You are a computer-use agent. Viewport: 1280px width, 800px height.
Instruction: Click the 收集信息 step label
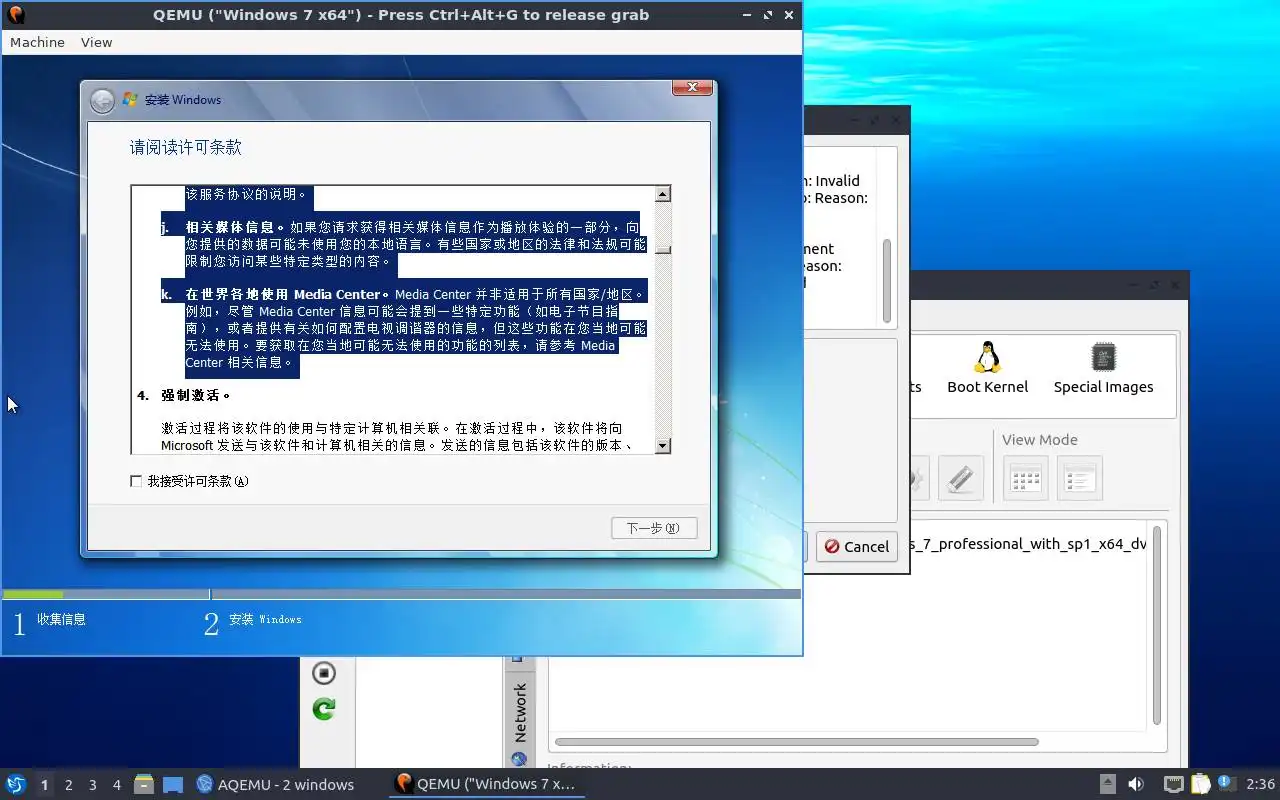tap(61, 620)
